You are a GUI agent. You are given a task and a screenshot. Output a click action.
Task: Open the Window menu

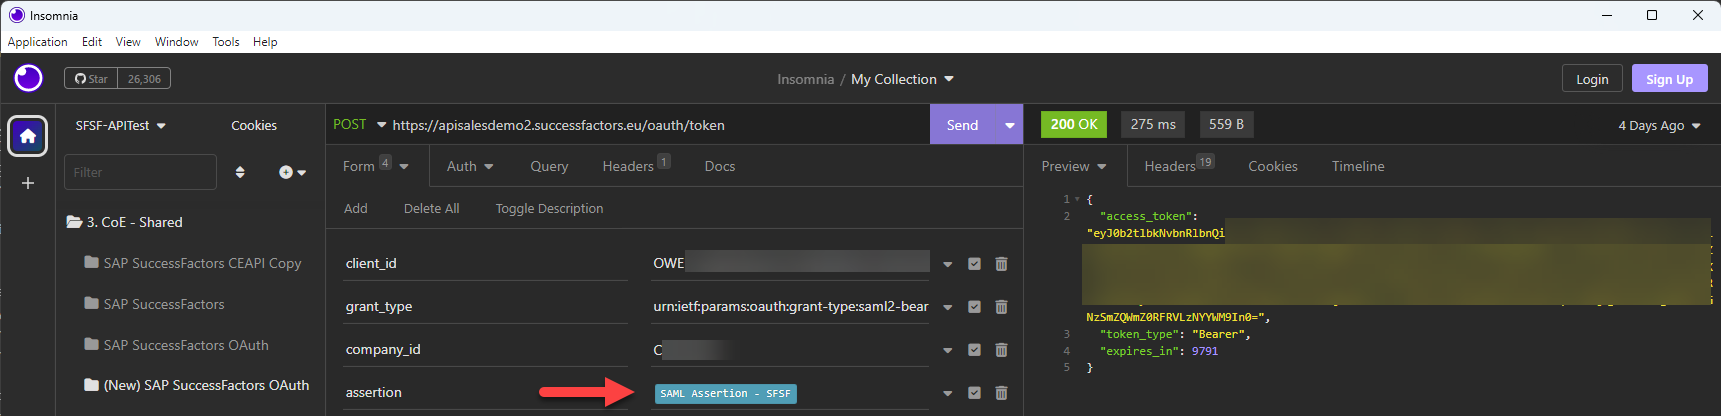(177, 42)
